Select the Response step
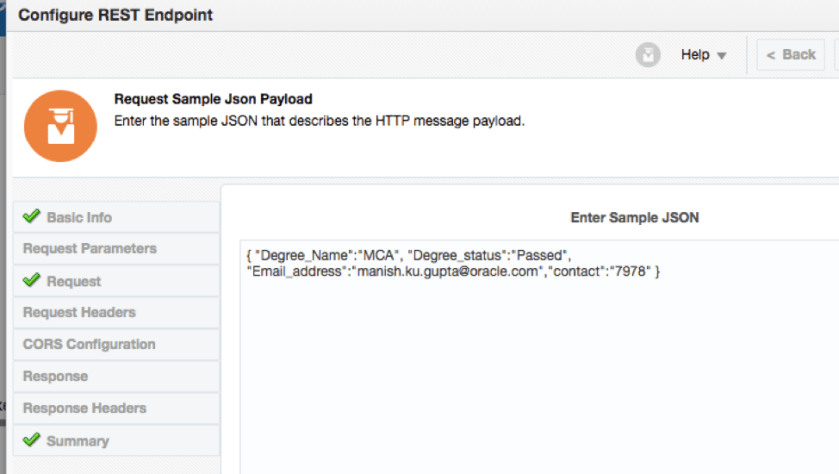 [55, 376]
